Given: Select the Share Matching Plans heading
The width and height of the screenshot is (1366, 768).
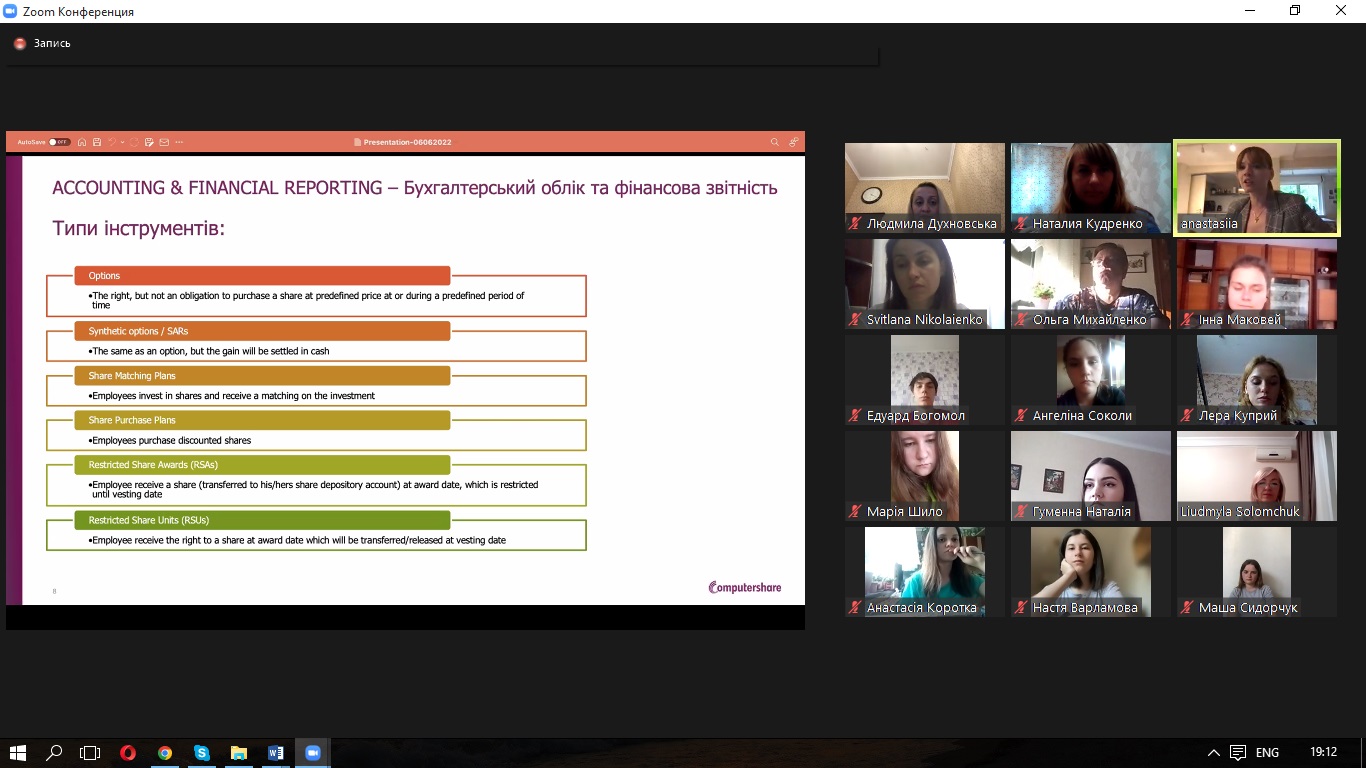Looking at the screenshot, I should click(x=262, y=376).
